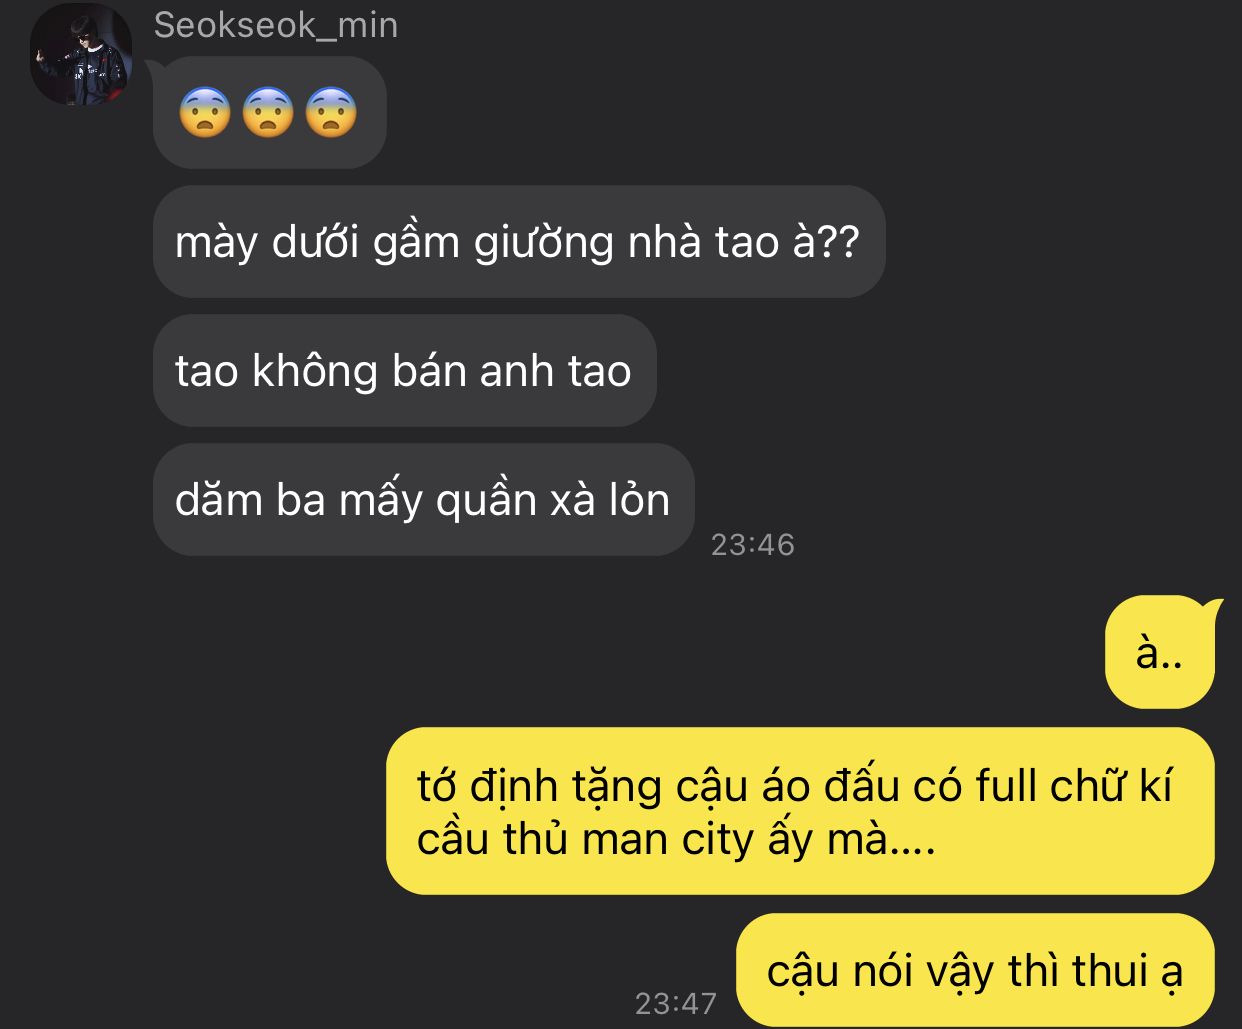Select the 'cậu nói vậy thì thui ạ' message
The image size is (1242, 1029).
975,970
